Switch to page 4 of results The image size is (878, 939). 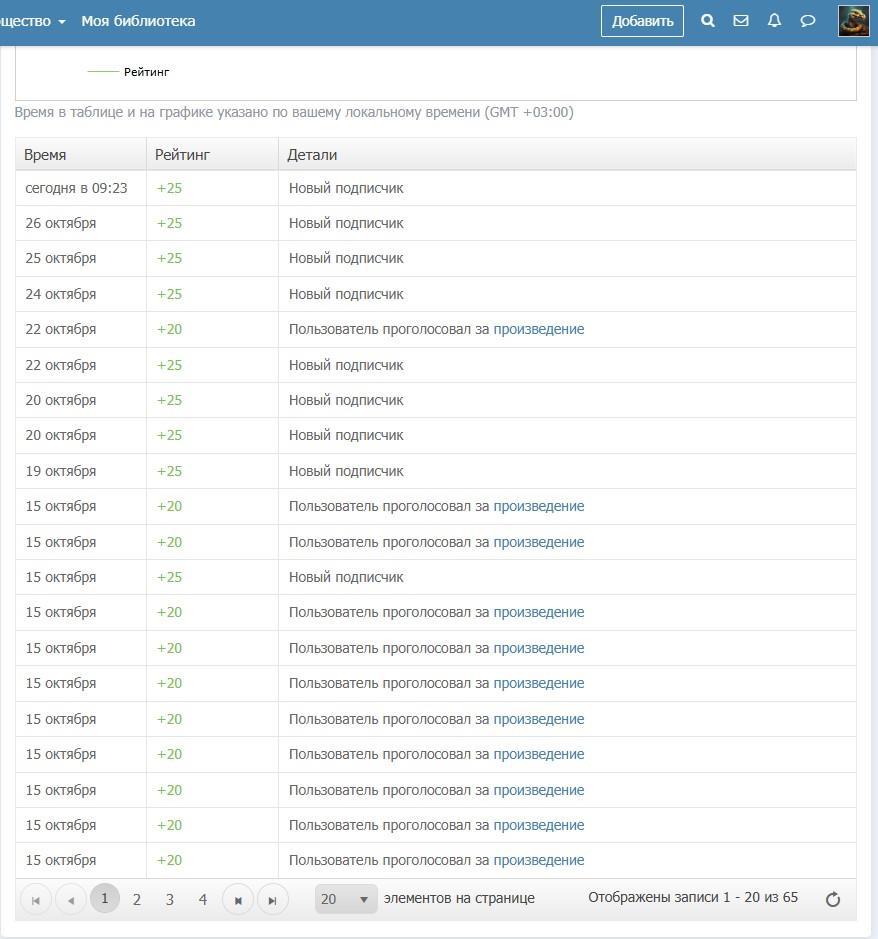tap(203, 900)
